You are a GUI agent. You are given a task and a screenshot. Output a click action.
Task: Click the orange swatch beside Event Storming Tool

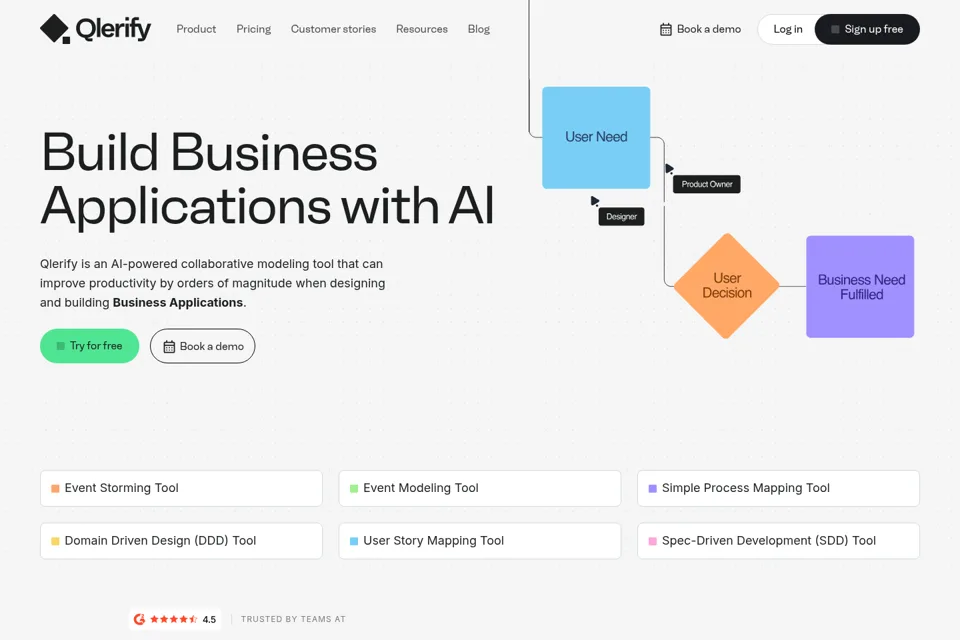[x=55, y=489]
